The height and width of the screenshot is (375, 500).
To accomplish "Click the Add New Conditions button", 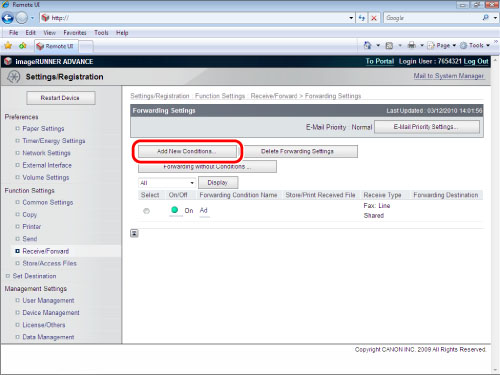I will point(187,151).
